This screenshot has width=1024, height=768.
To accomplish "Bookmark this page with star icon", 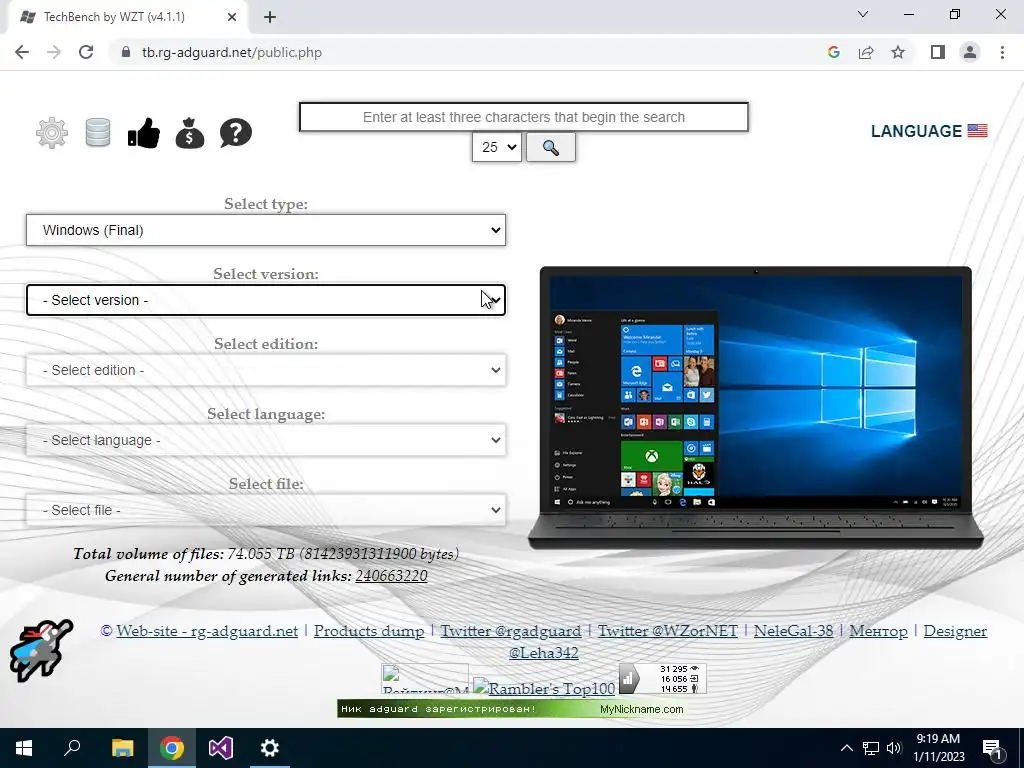I will (898, 52).
